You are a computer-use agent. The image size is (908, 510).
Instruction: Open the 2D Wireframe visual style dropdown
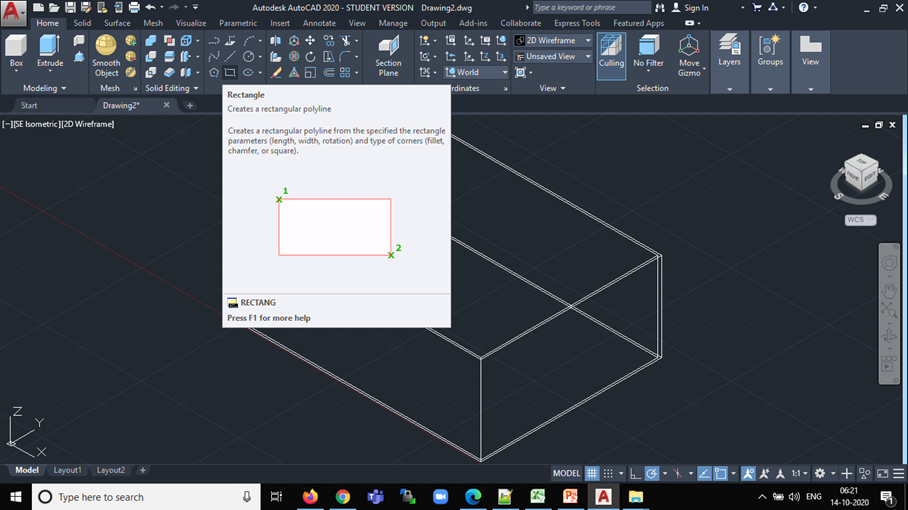[x=553, y=41]
